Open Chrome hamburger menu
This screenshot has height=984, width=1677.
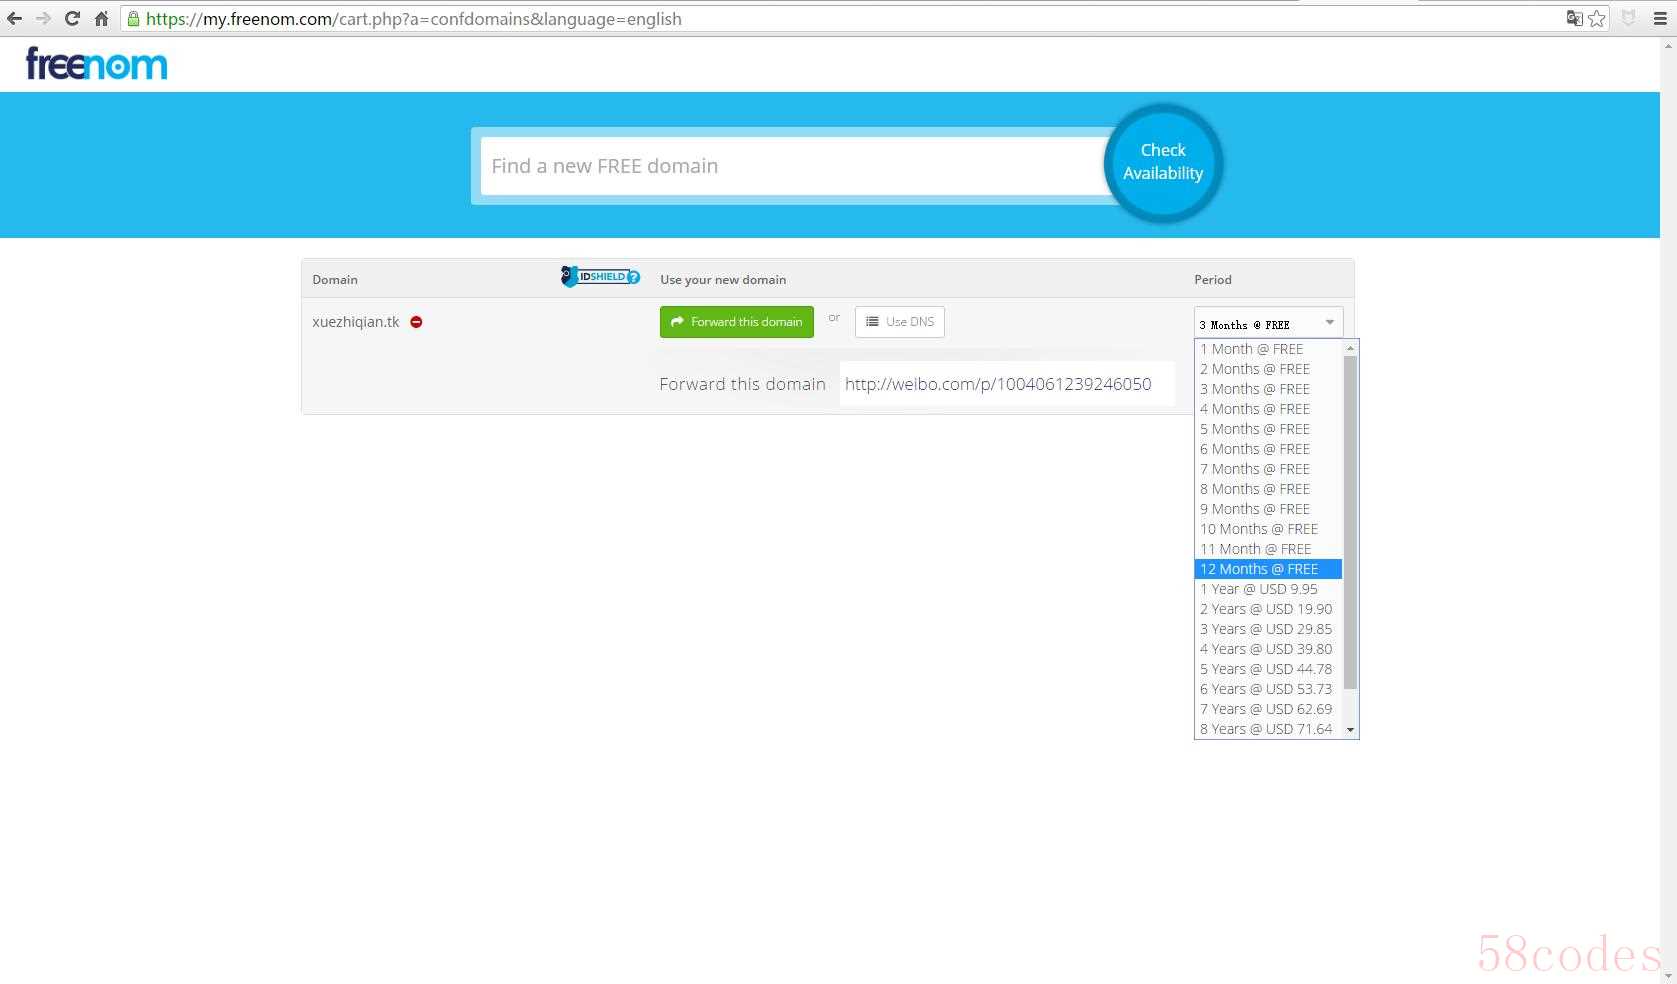(1660, 18)
